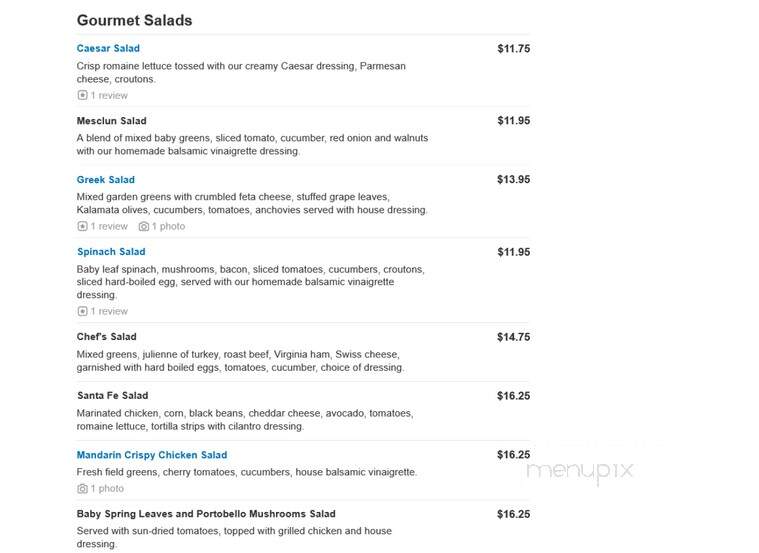Click the Spinach Salad review star icon
The width and height of the screenshot is (759, 553).
point(82,311)
